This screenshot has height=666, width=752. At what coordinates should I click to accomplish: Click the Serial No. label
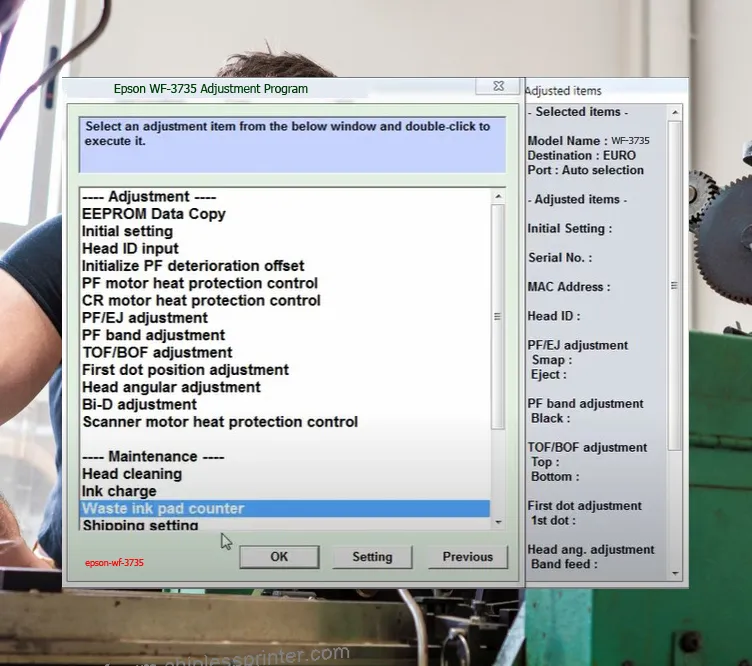pyautogui.click(x=560, y=257)
